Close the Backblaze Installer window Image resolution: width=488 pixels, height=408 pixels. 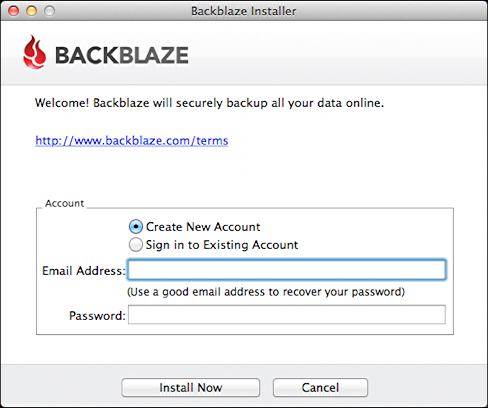click(14, 11)
